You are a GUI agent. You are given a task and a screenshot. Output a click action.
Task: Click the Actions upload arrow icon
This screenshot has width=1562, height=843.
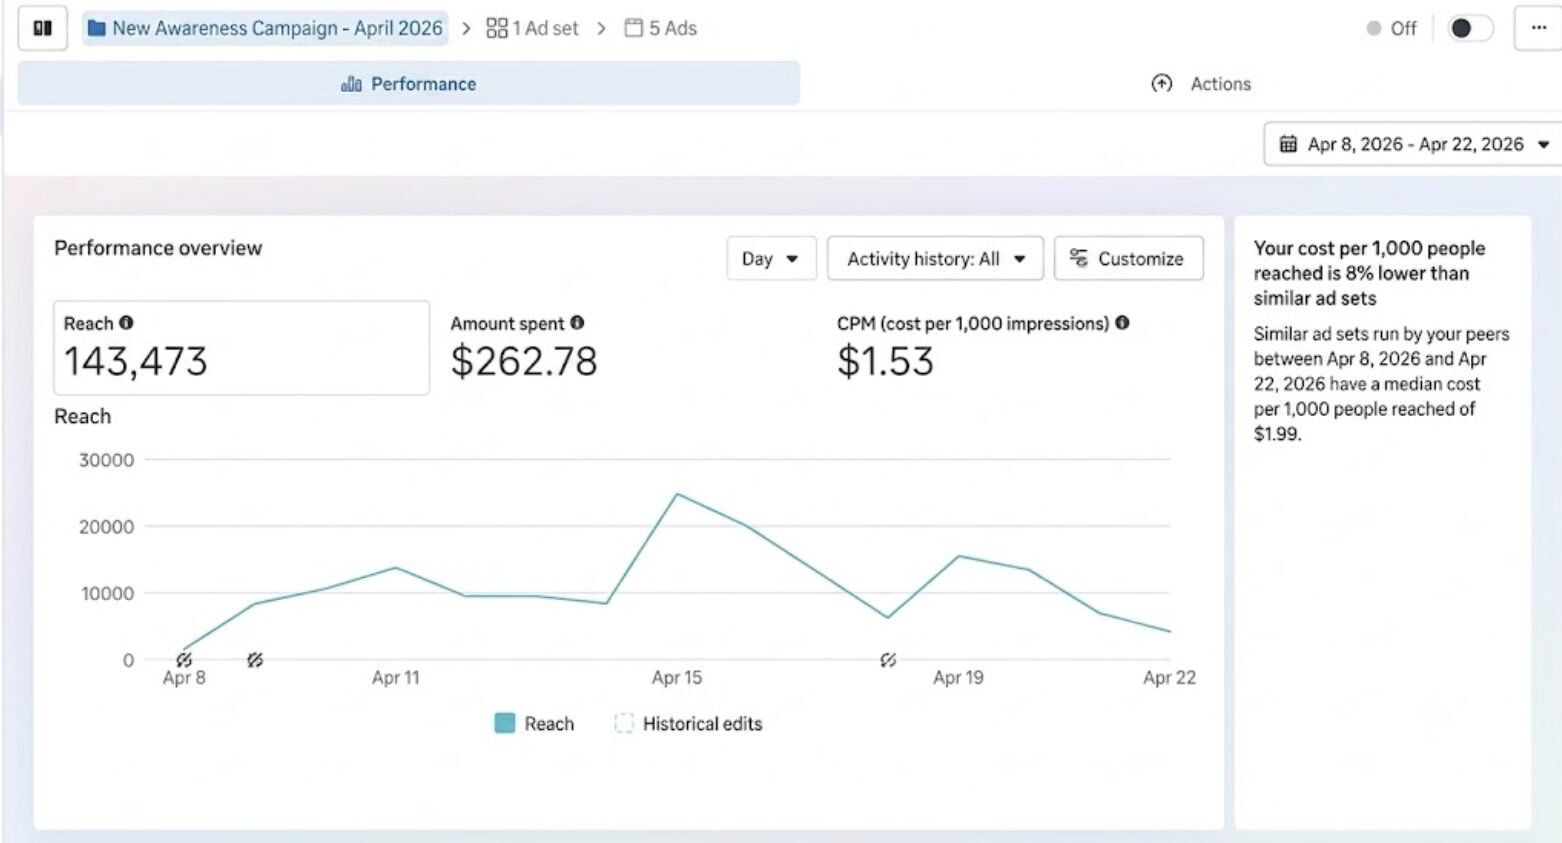1161,84
